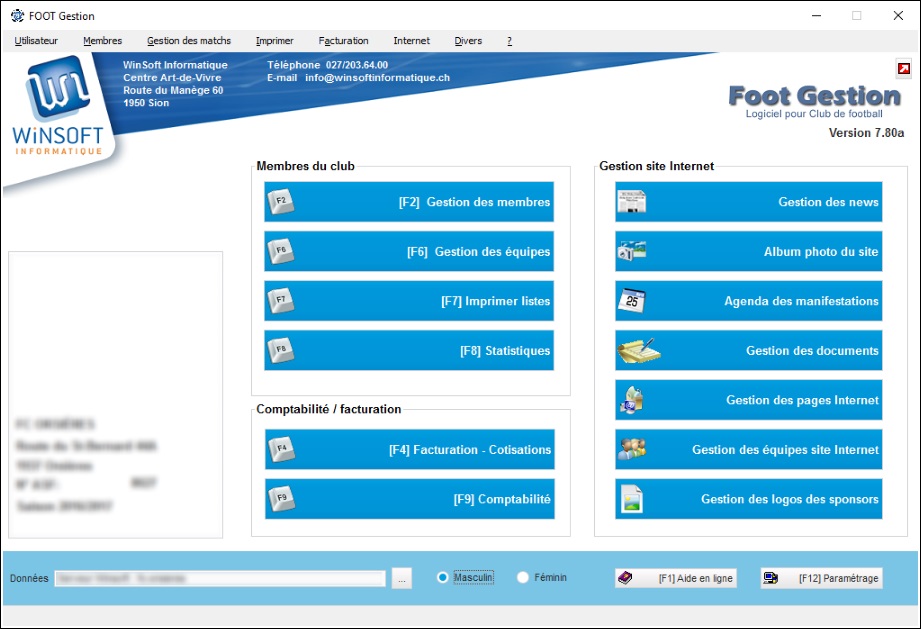Click the Route du Manège 60 address line
This screenshot has width=921, height=629.
click(x=173, y=90)
